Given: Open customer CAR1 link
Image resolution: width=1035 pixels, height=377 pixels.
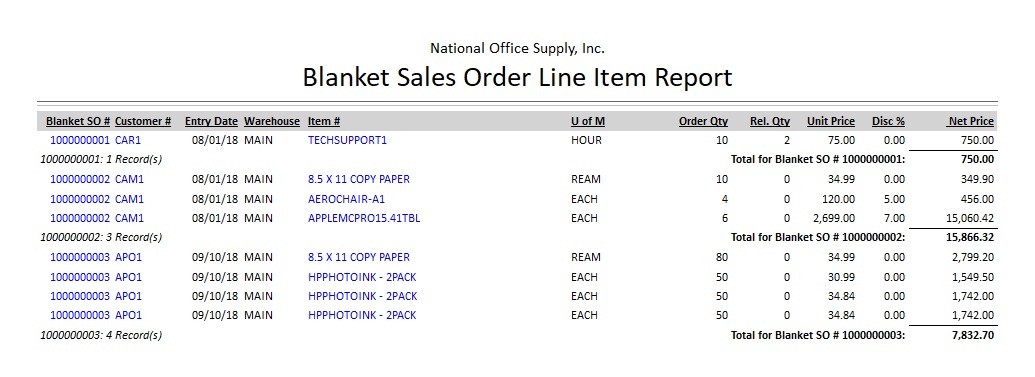Looking at the screenshot, I should (x=128, y=141).
